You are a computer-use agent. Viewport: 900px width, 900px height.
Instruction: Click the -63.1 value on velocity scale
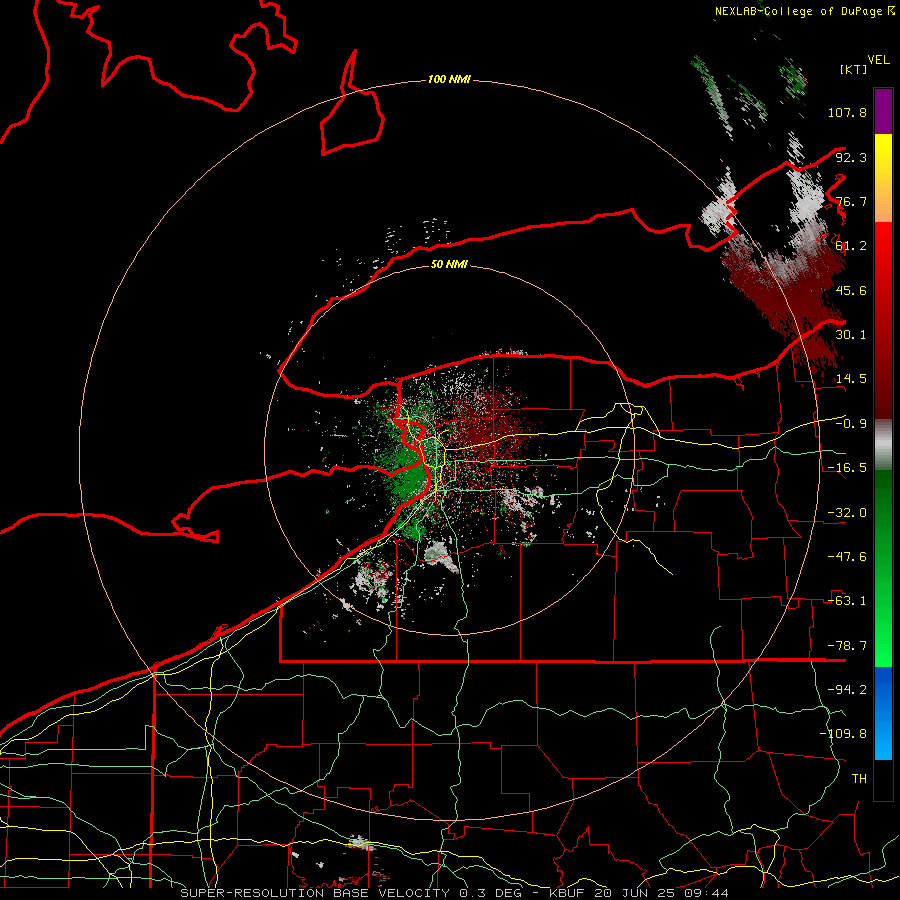[x=847, y=601]
